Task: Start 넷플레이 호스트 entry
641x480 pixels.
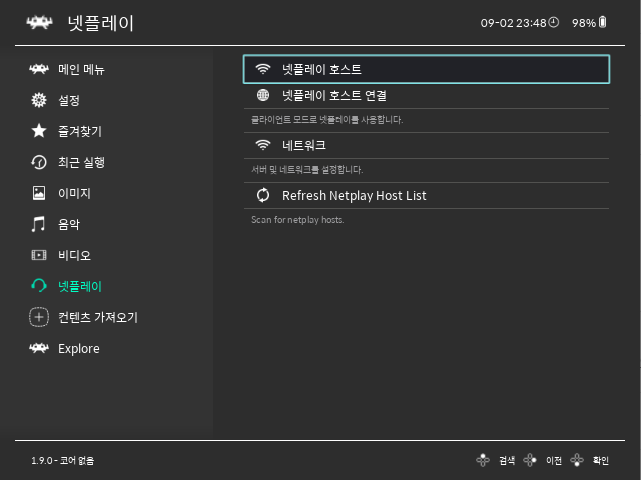Action: point(426,69)
